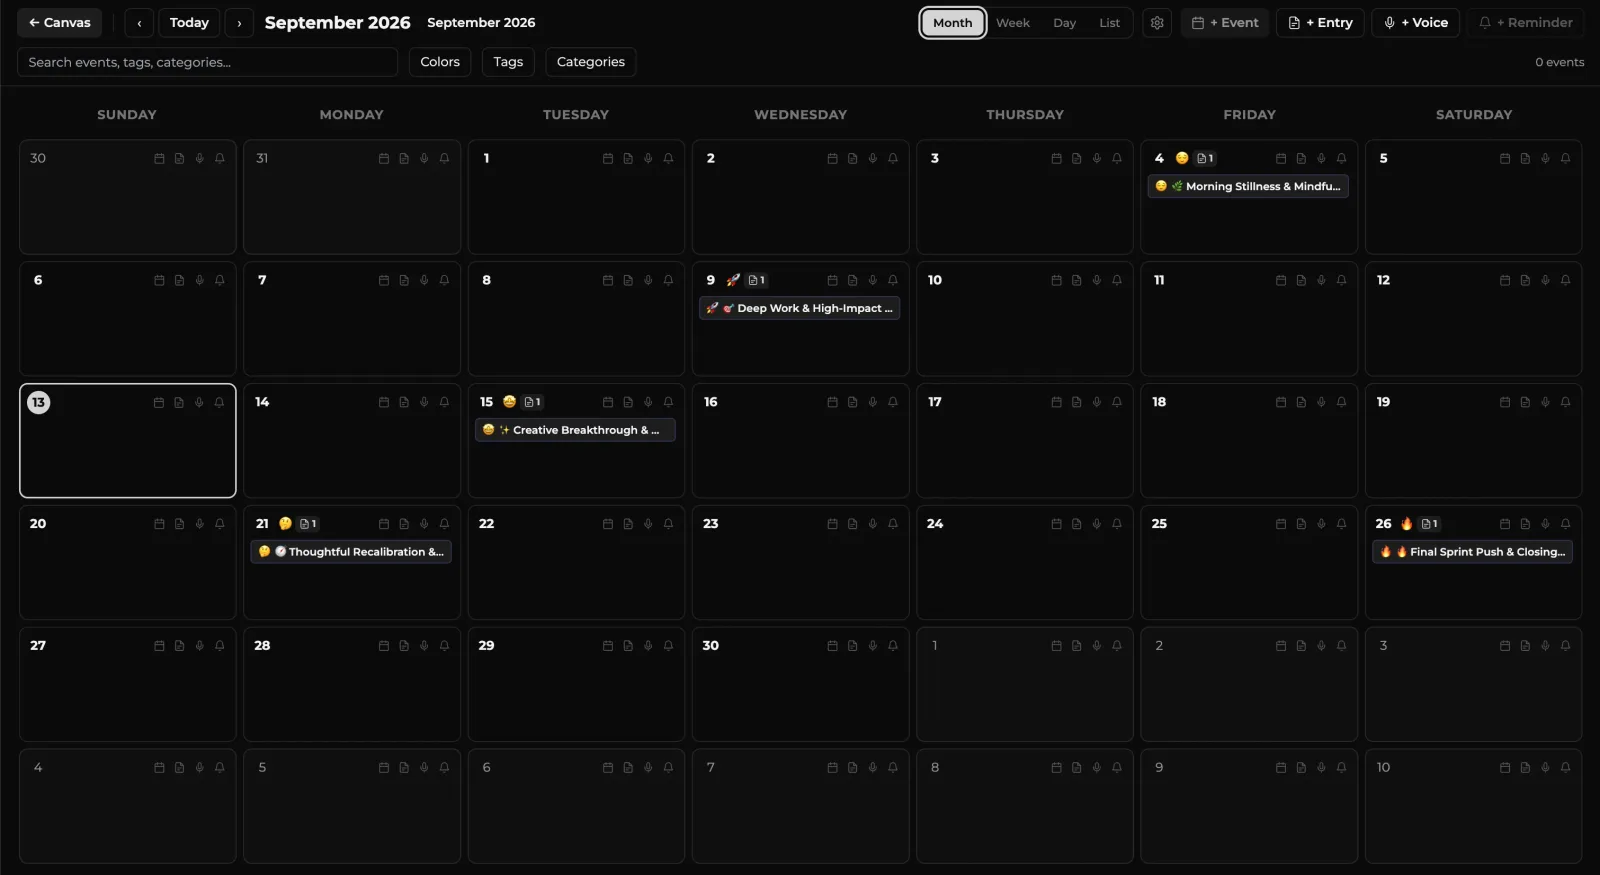Click the + Entry button
Screen dimensions: 1600x875
point(1321,23)
